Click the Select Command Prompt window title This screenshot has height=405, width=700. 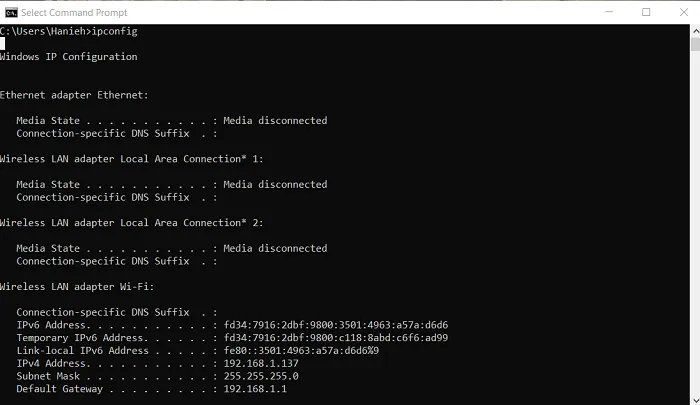tap(74, 13)
